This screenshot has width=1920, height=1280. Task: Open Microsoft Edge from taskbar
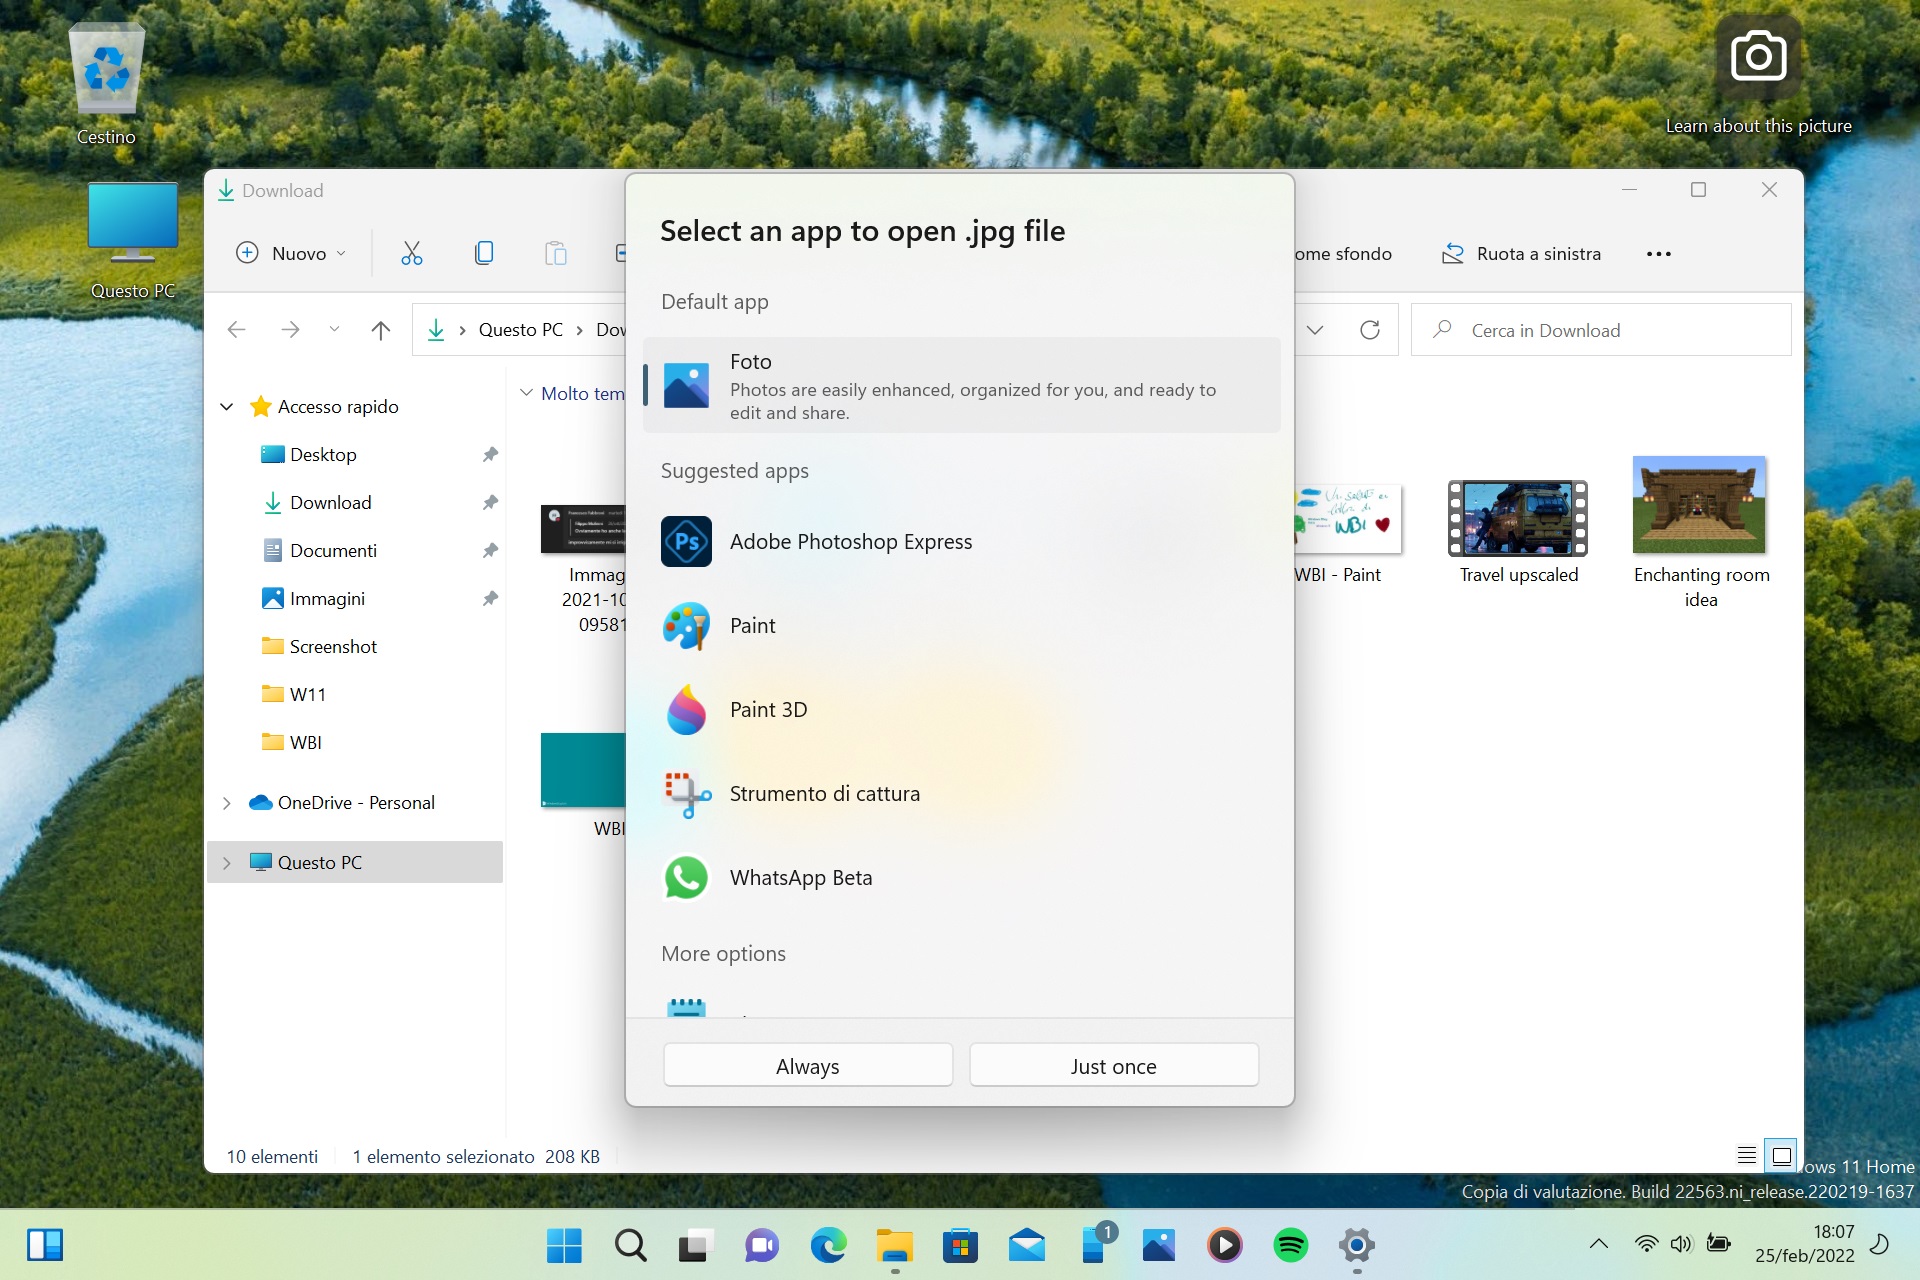coord(828,1245)
